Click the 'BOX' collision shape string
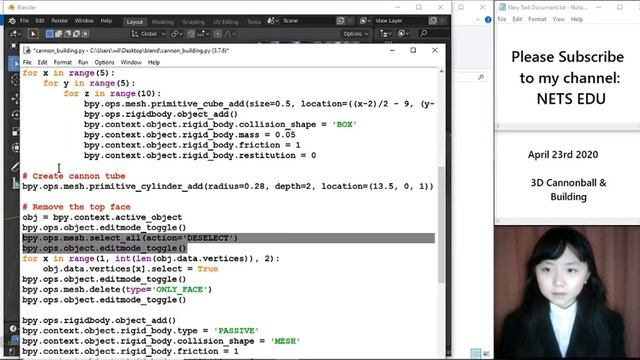This screenshot has height=360, width=640. pyautogui.click(x=344, y=124)
